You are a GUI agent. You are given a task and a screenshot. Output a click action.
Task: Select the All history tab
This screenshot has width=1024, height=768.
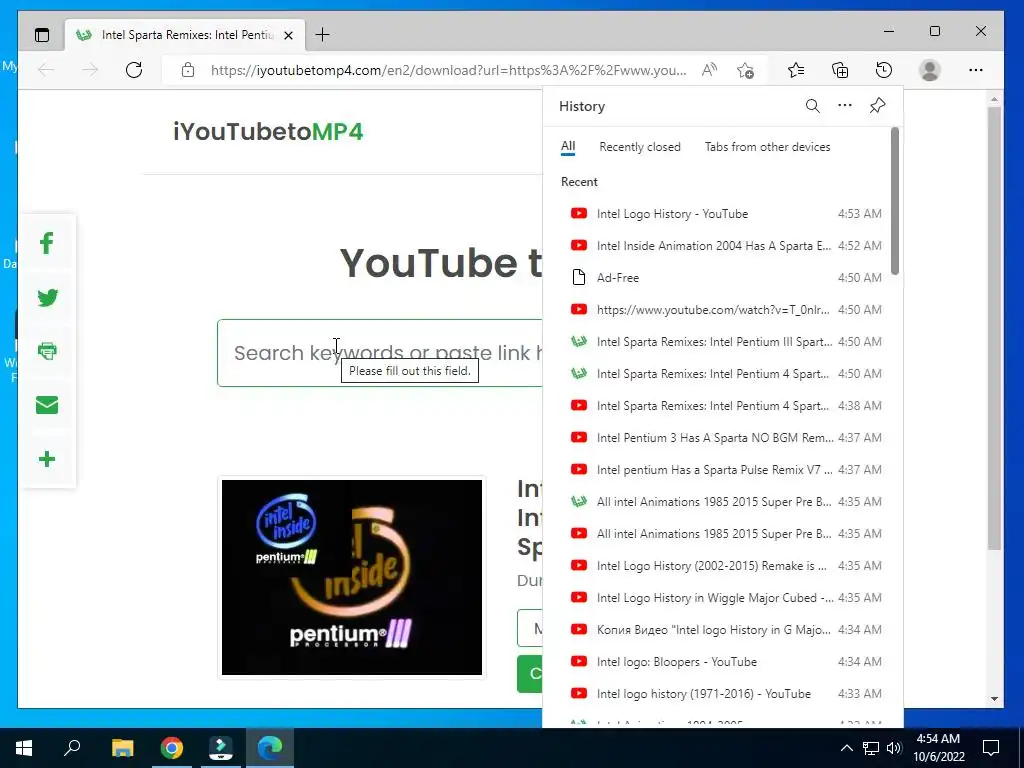(x=568, y=147)
